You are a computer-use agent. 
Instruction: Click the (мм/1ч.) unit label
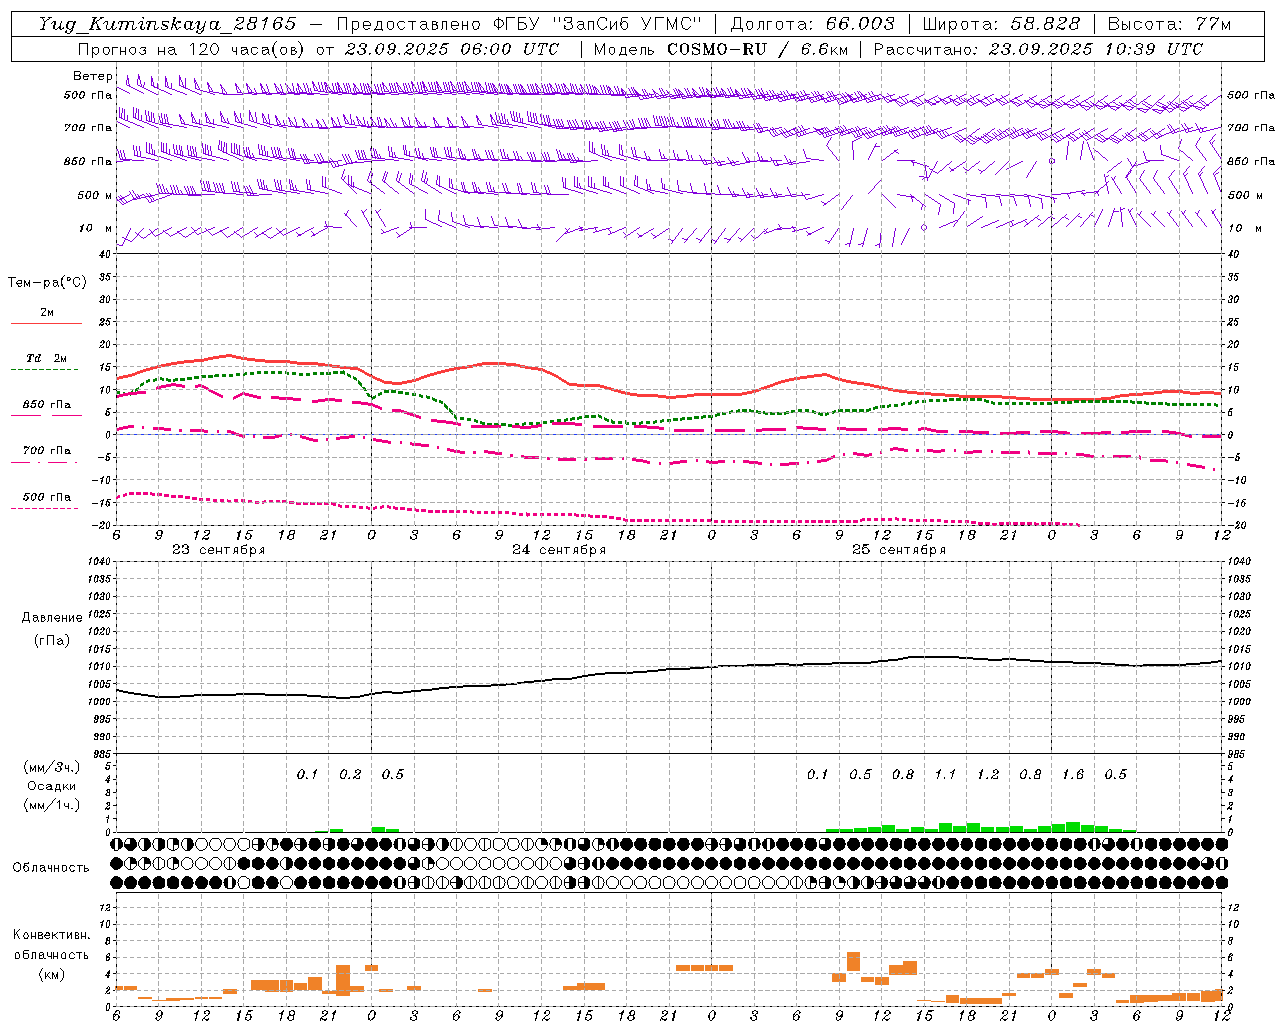(x=51, y=805)
